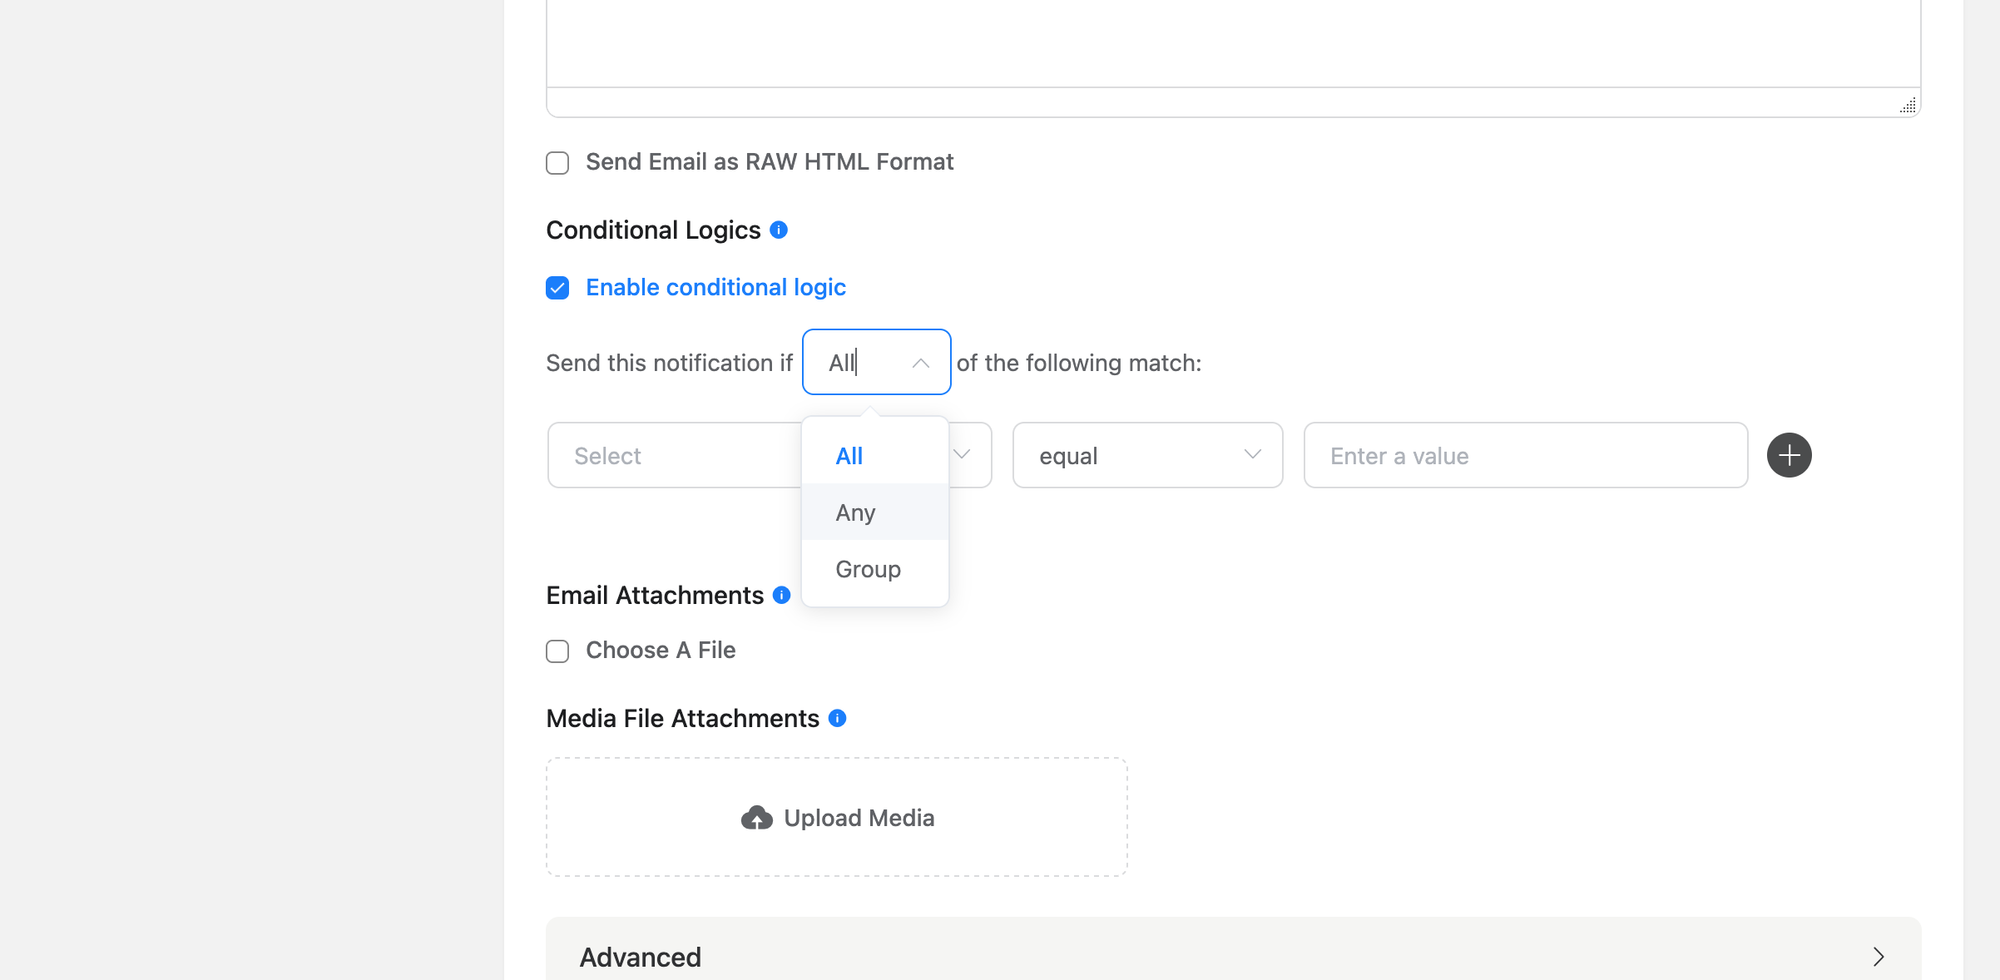Choose the Group option in list
The width and height of the screenshot is (2000, 980).
click(868, 569)
